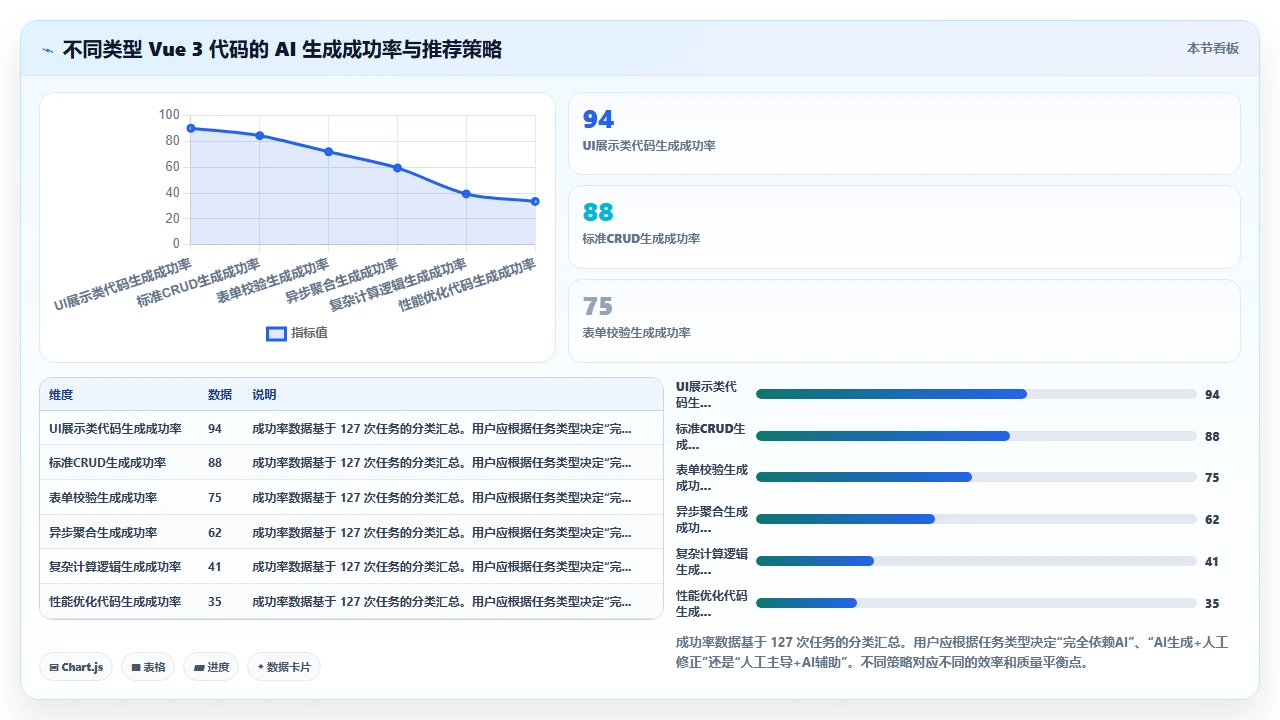
Task: Click the 35 value beside progress bar
Action: tap(1212, 604)
